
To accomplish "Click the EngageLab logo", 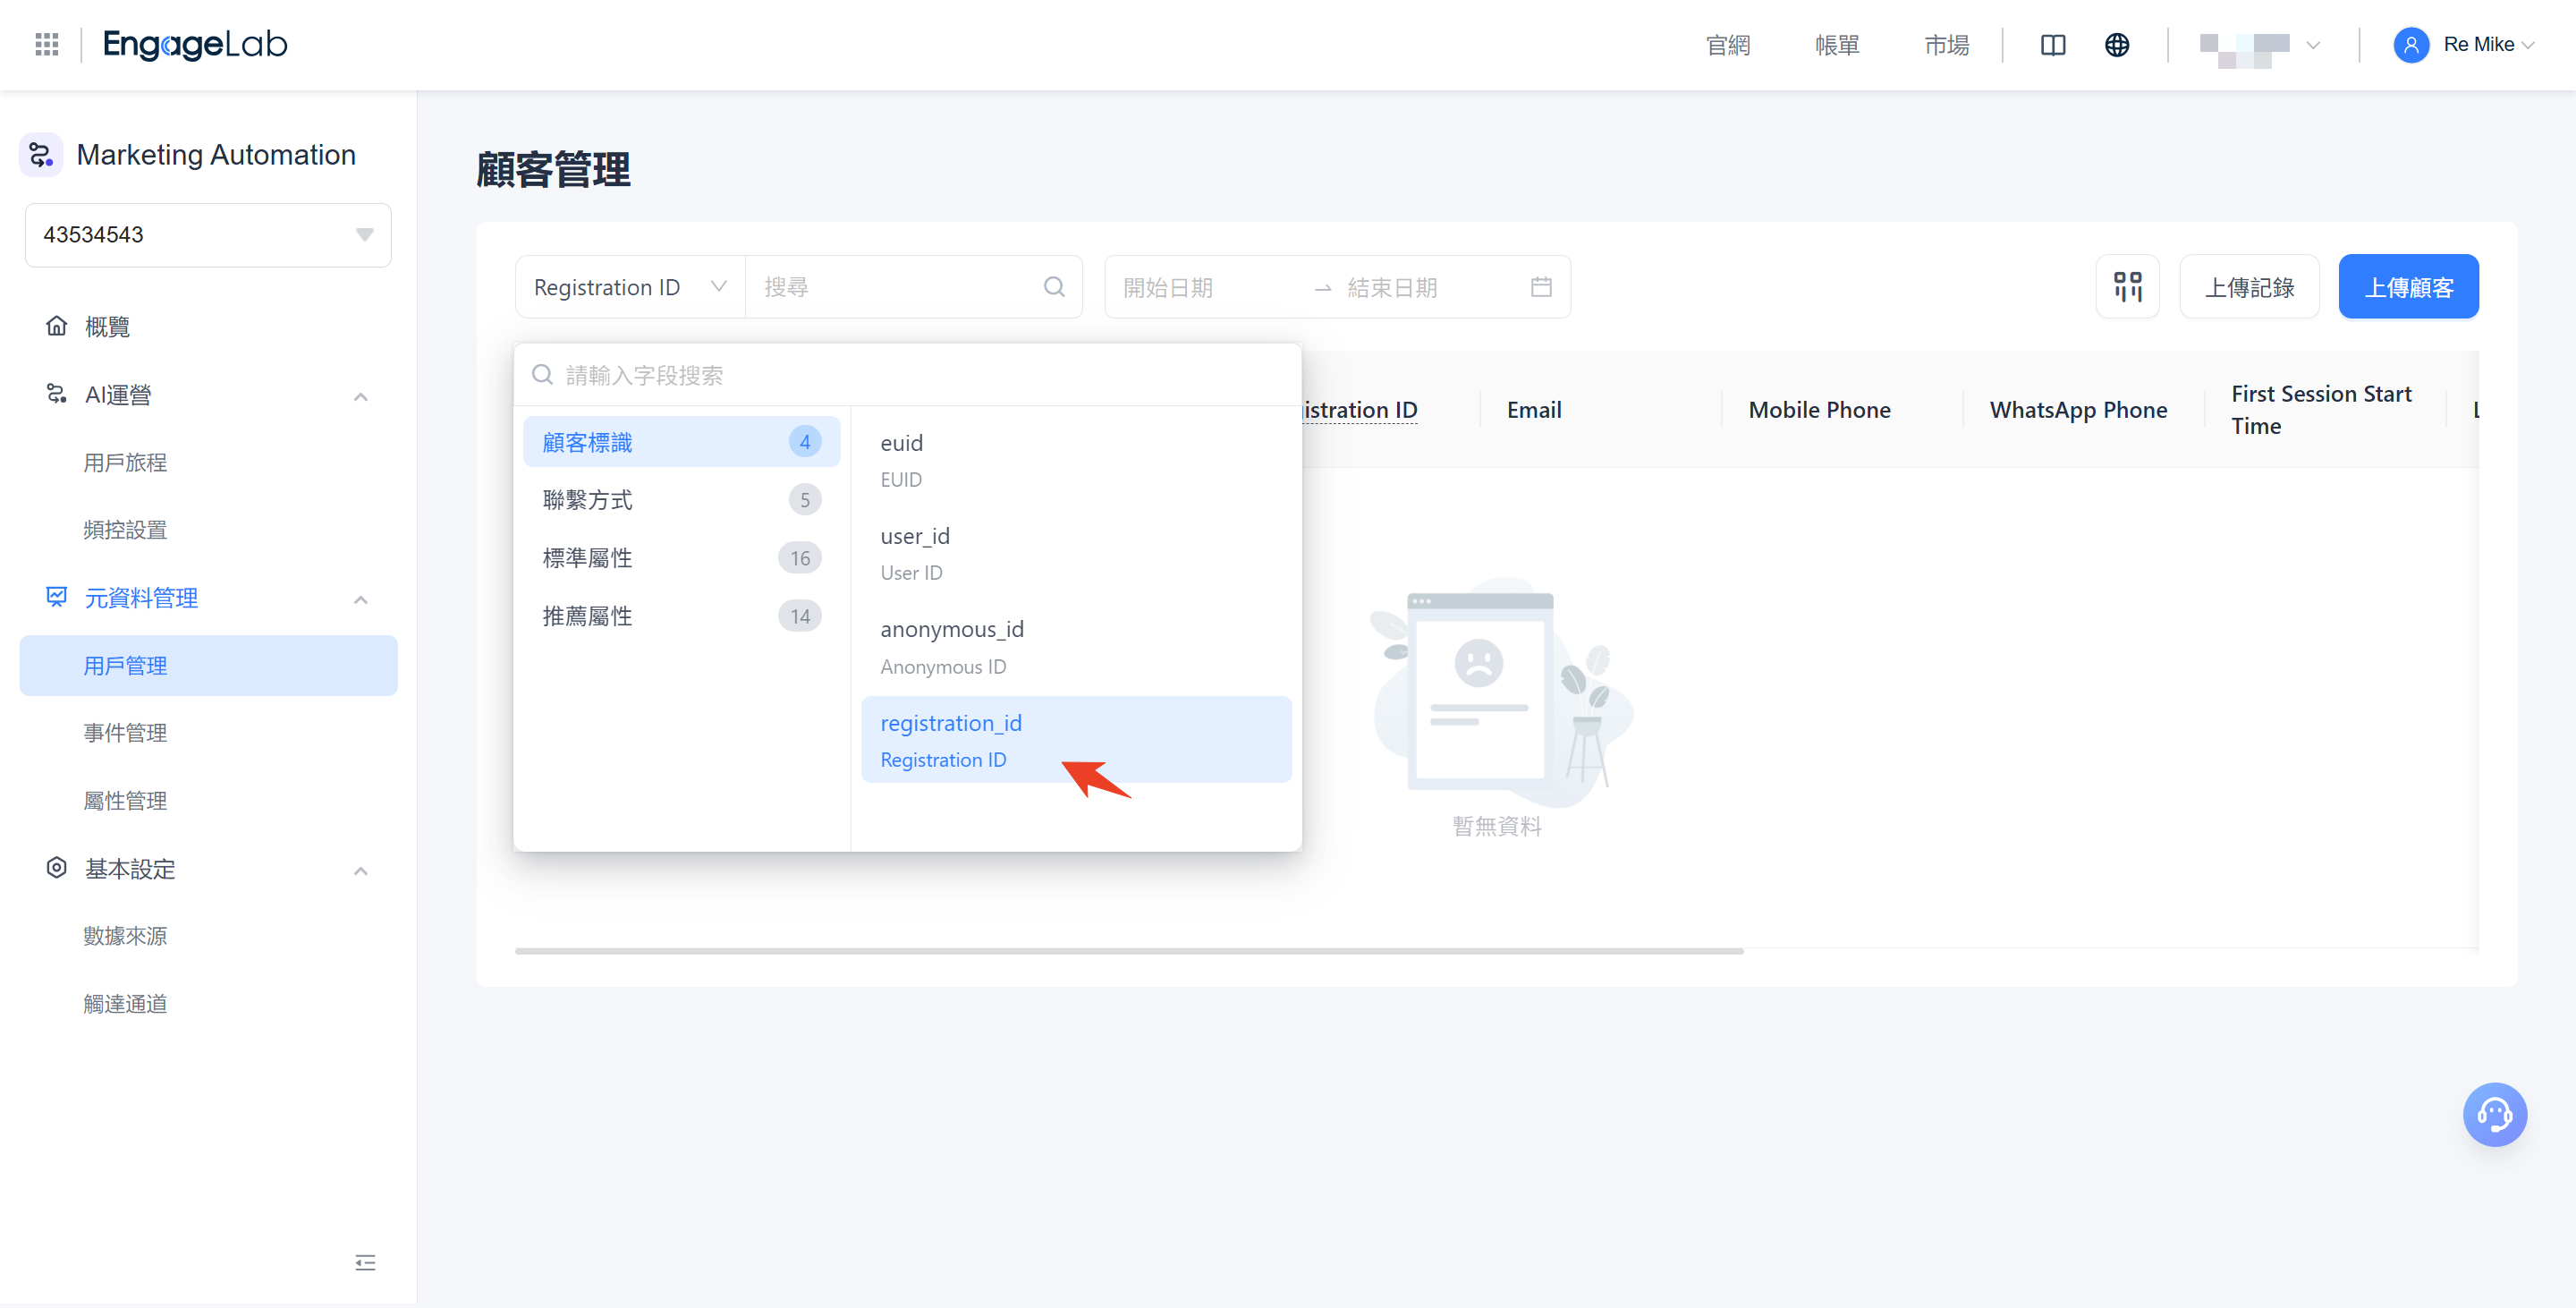I will pyautogui.click(x=194, y=44).
